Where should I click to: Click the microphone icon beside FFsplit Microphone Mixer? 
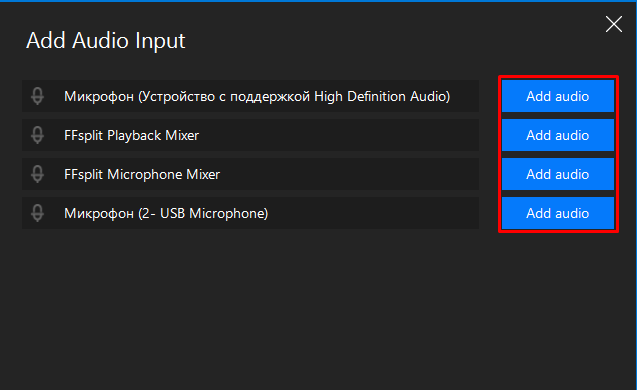pos(37,174)
